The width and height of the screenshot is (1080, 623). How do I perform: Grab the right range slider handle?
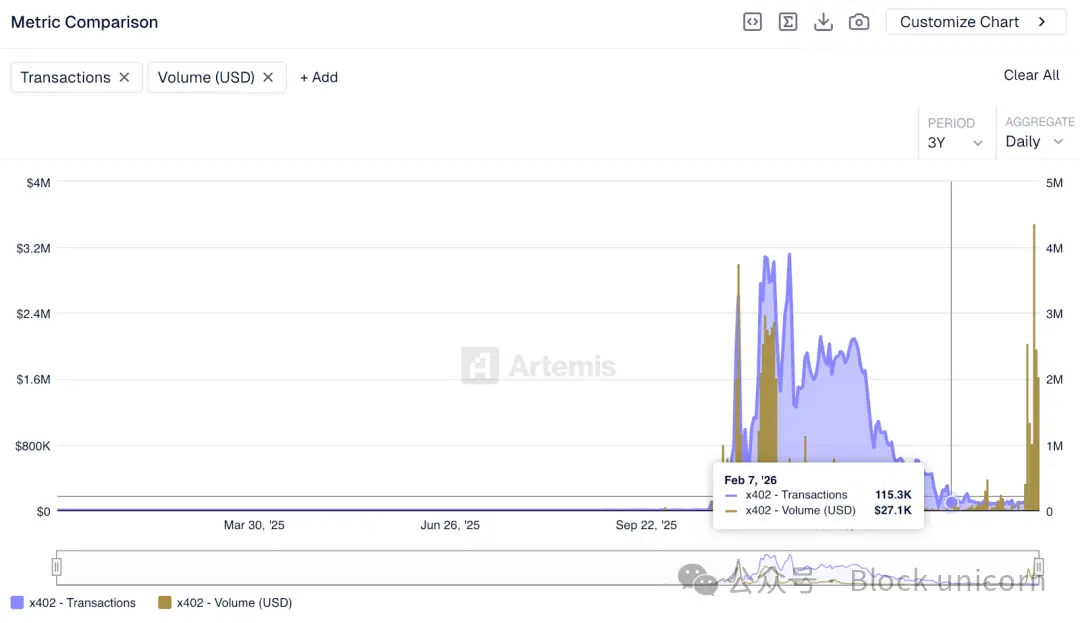pos(1039,567)
